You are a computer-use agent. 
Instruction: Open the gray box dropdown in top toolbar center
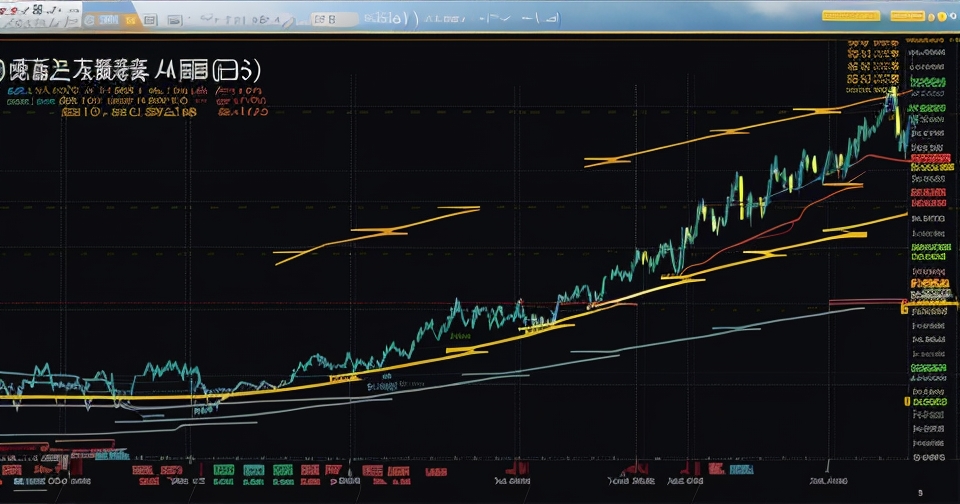pos(334,18)
